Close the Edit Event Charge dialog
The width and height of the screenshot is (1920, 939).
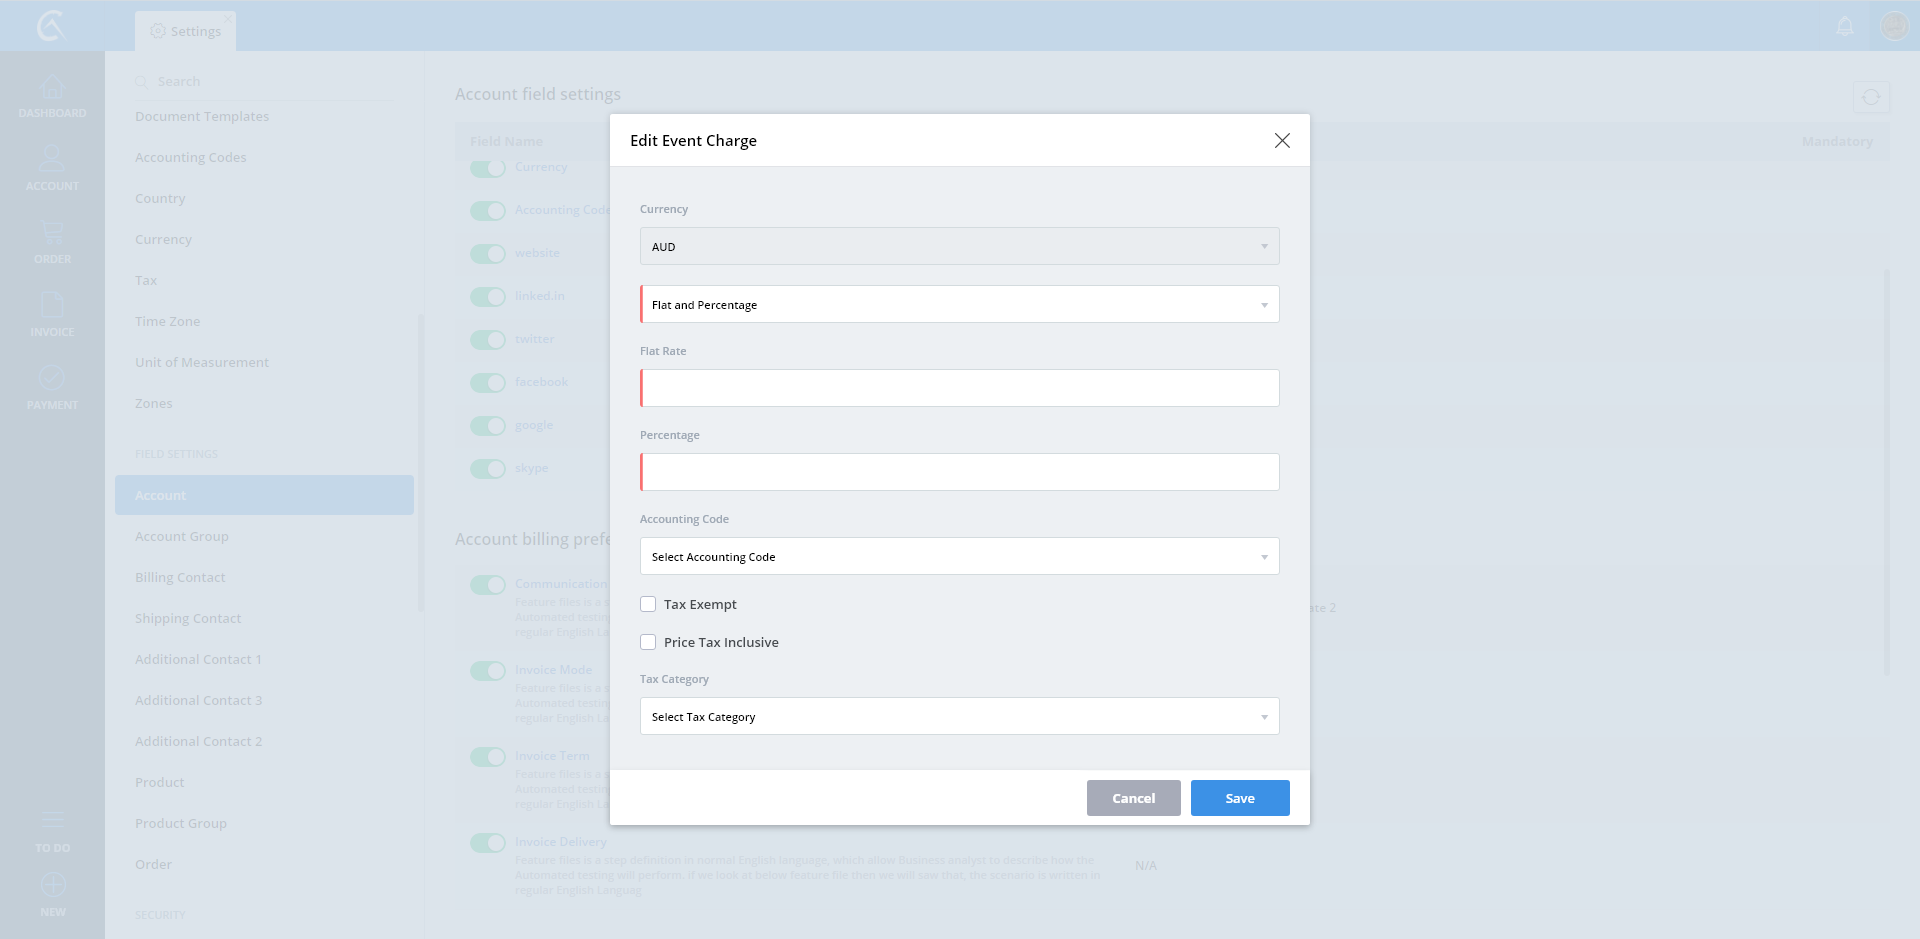click(1282, 141)
